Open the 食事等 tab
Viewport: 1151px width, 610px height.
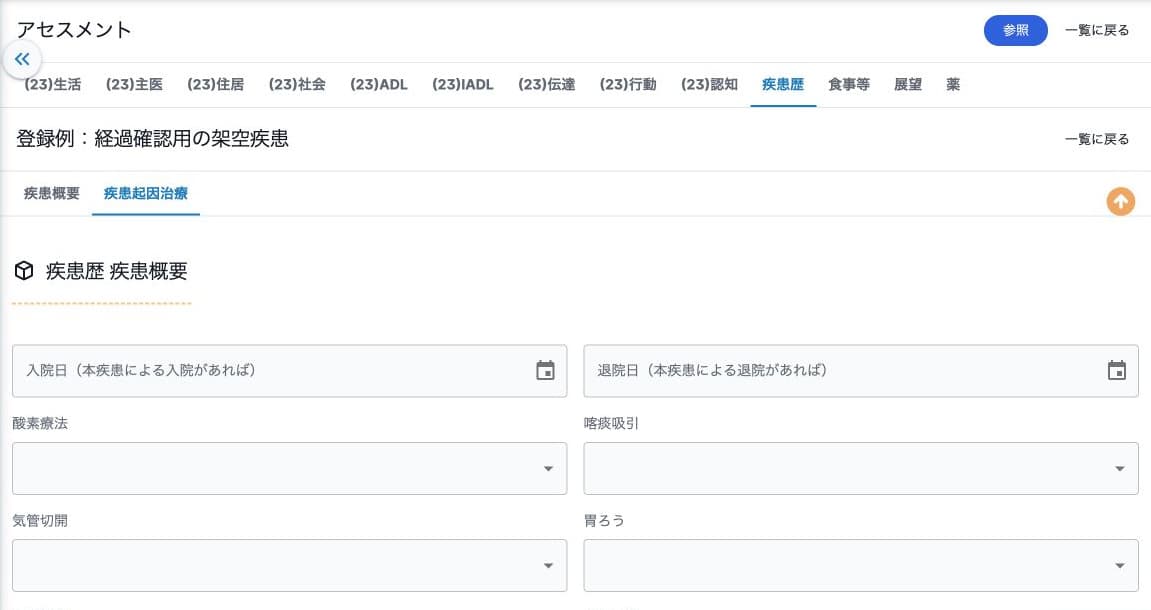pos(849,84)
